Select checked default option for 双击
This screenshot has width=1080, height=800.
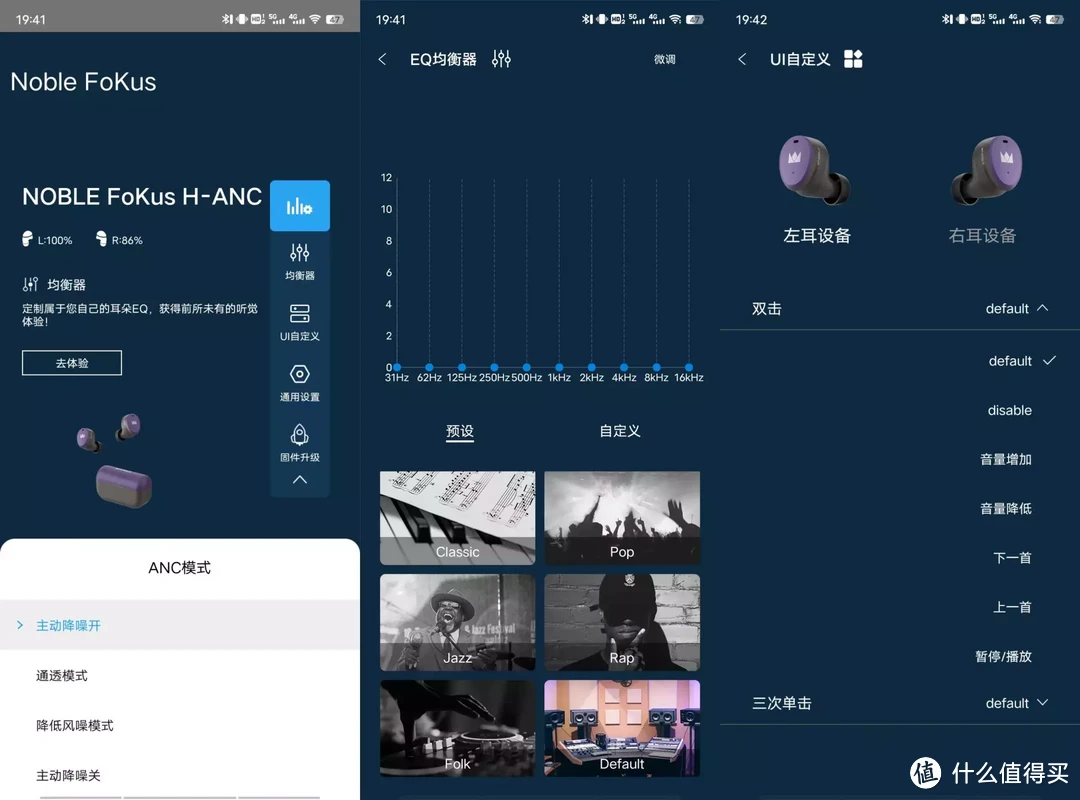[x=1021, y=361]
